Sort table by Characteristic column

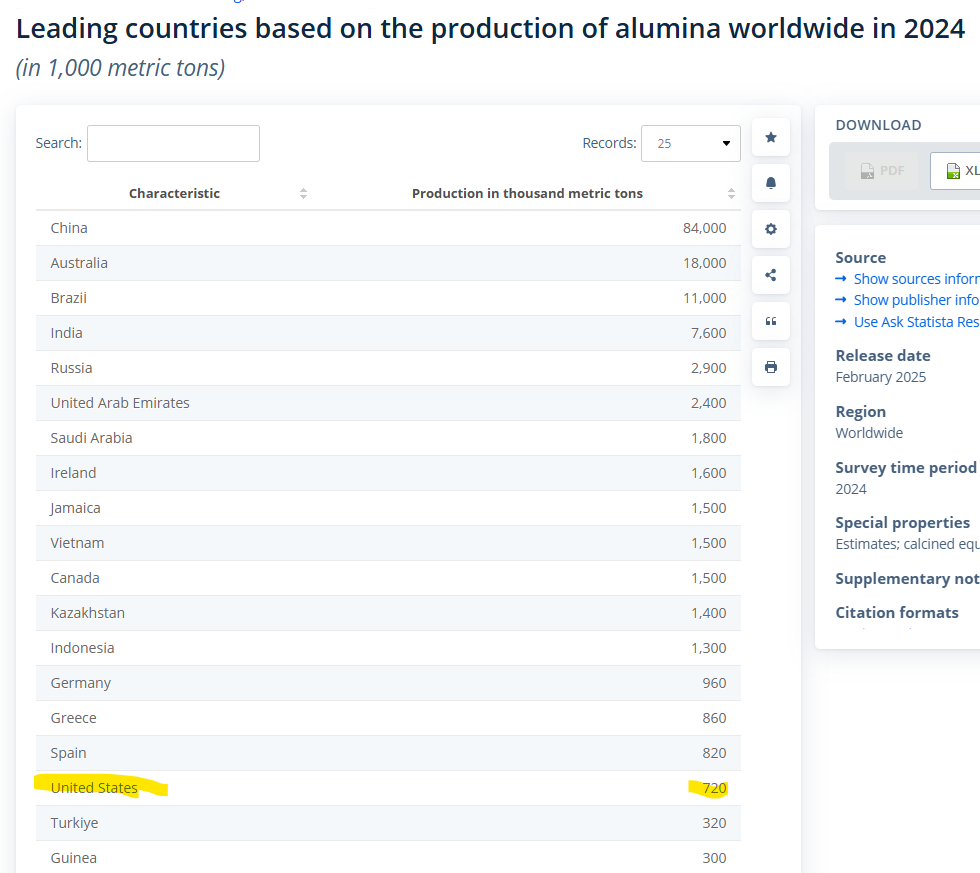175,193
